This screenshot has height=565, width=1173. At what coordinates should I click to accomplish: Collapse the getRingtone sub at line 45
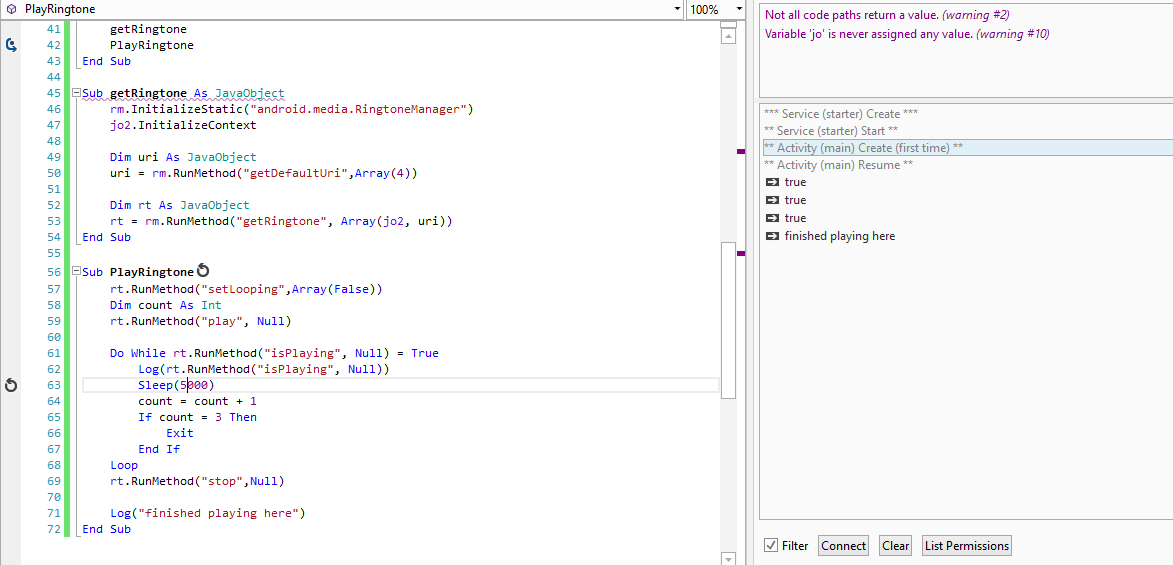[75, 93]
